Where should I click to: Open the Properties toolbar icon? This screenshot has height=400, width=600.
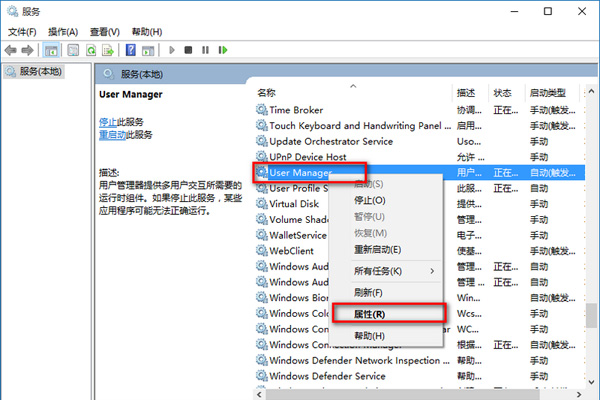point(73,50)
